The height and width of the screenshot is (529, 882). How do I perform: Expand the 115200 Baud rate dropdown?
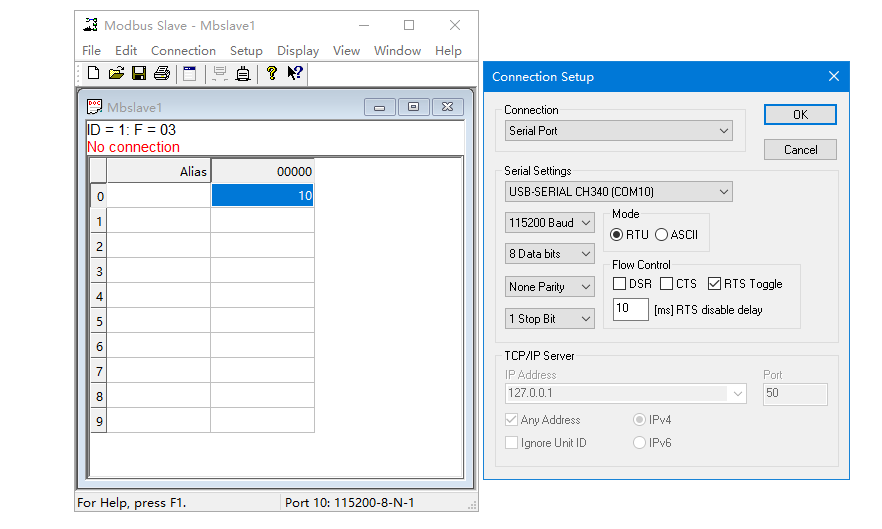(550, 223)
